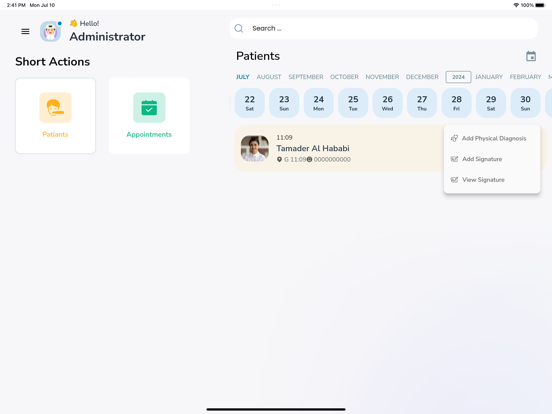
Task: Click the green Appointments calendar icon
Action: pyautogui.click(x=149, y=107)
